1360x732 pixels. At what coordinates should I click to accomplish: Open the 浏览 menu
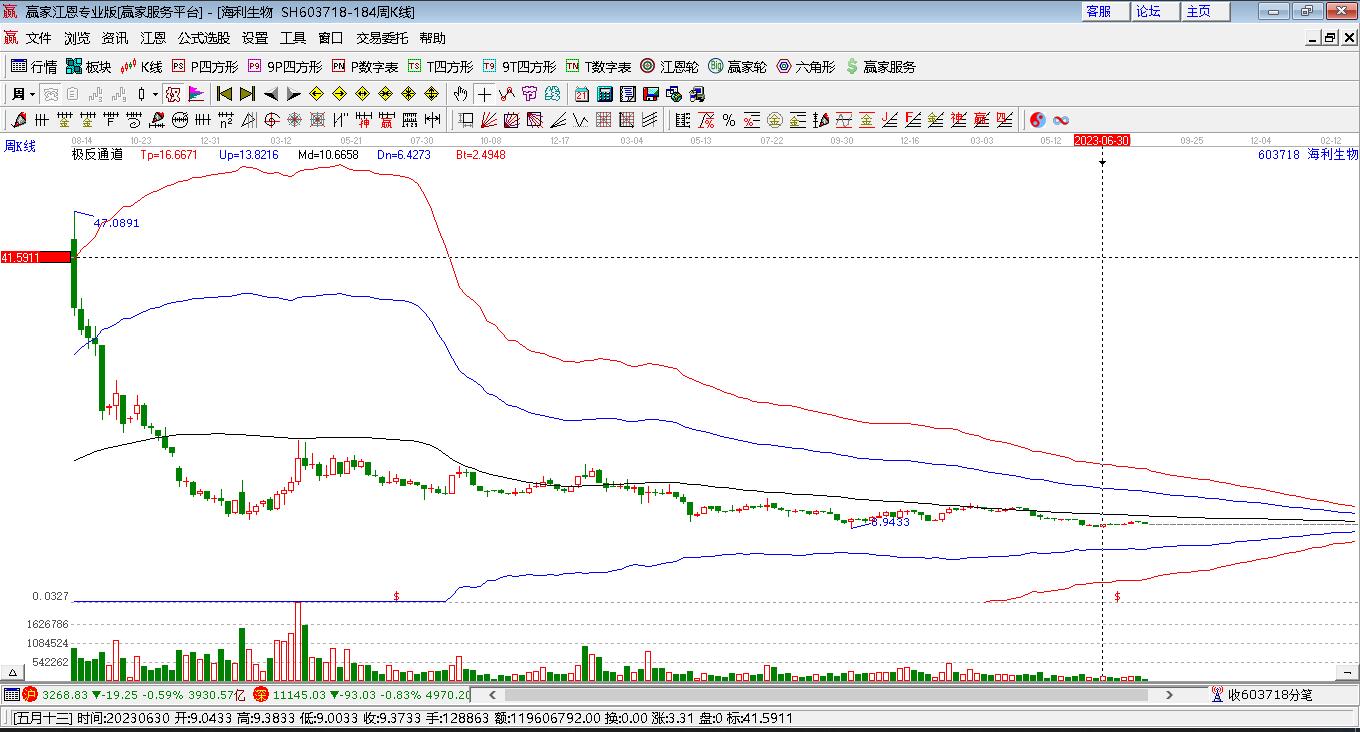pos(77,38)
